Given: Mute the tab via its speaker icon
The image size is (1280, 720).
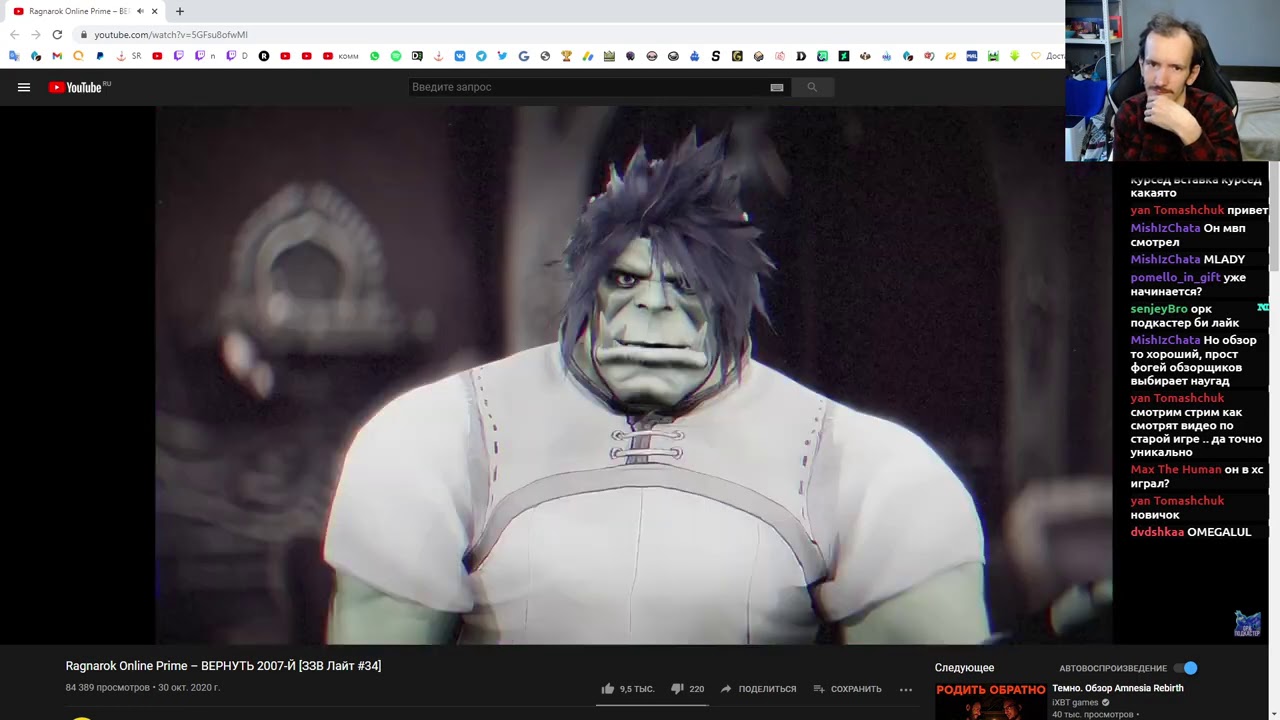Looking at the screenshot, I should tap(140, 11).
